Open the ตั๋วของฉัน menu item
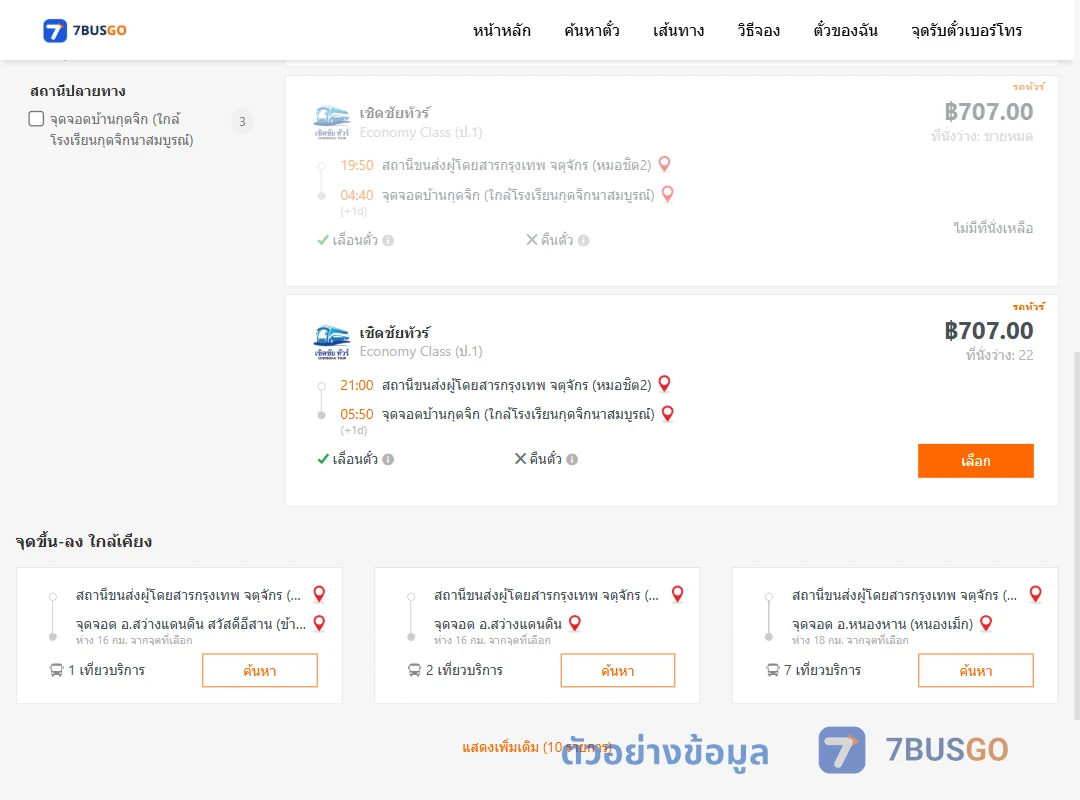This screenshot has height=800, width=1080. [845, 30]
